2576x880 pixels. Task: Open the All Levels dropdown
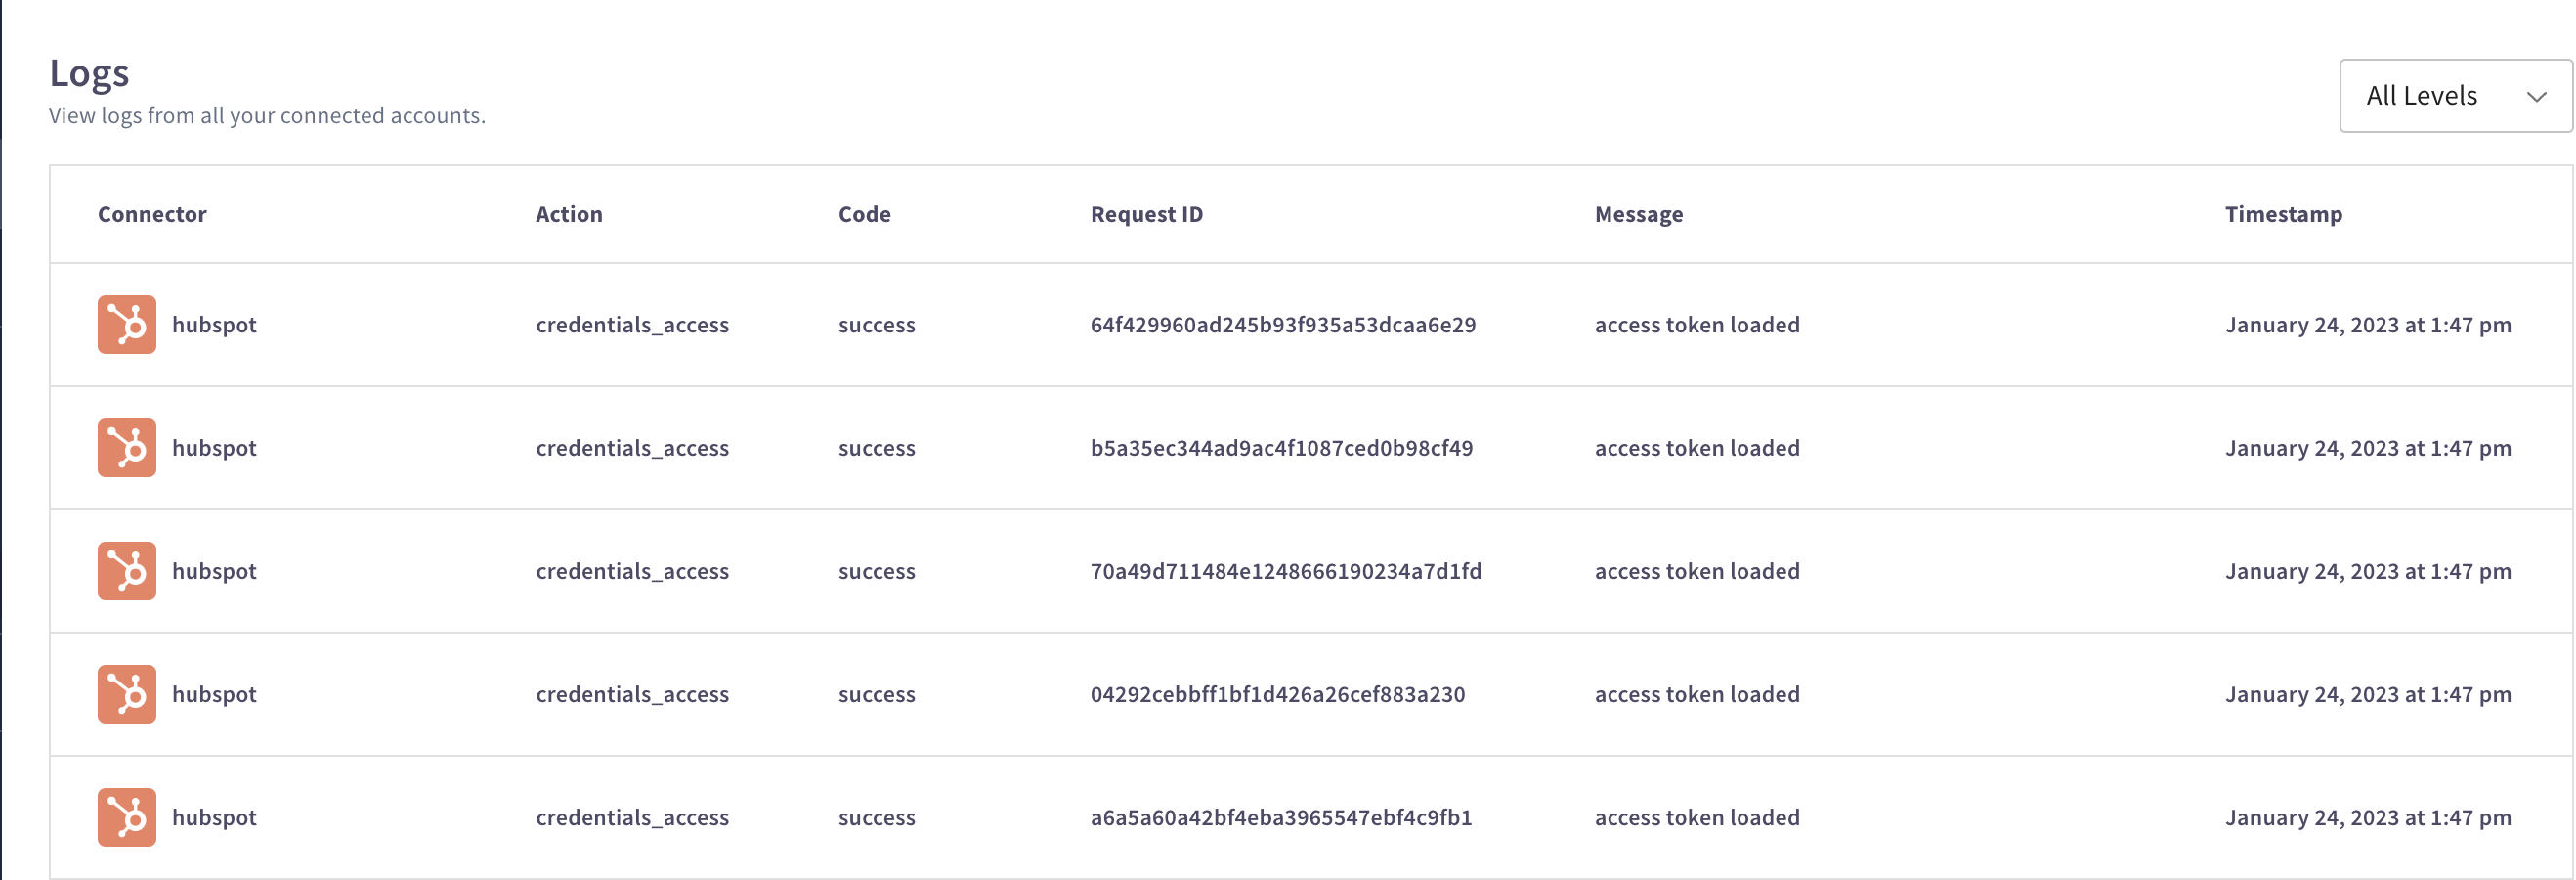click(2453, 96)
